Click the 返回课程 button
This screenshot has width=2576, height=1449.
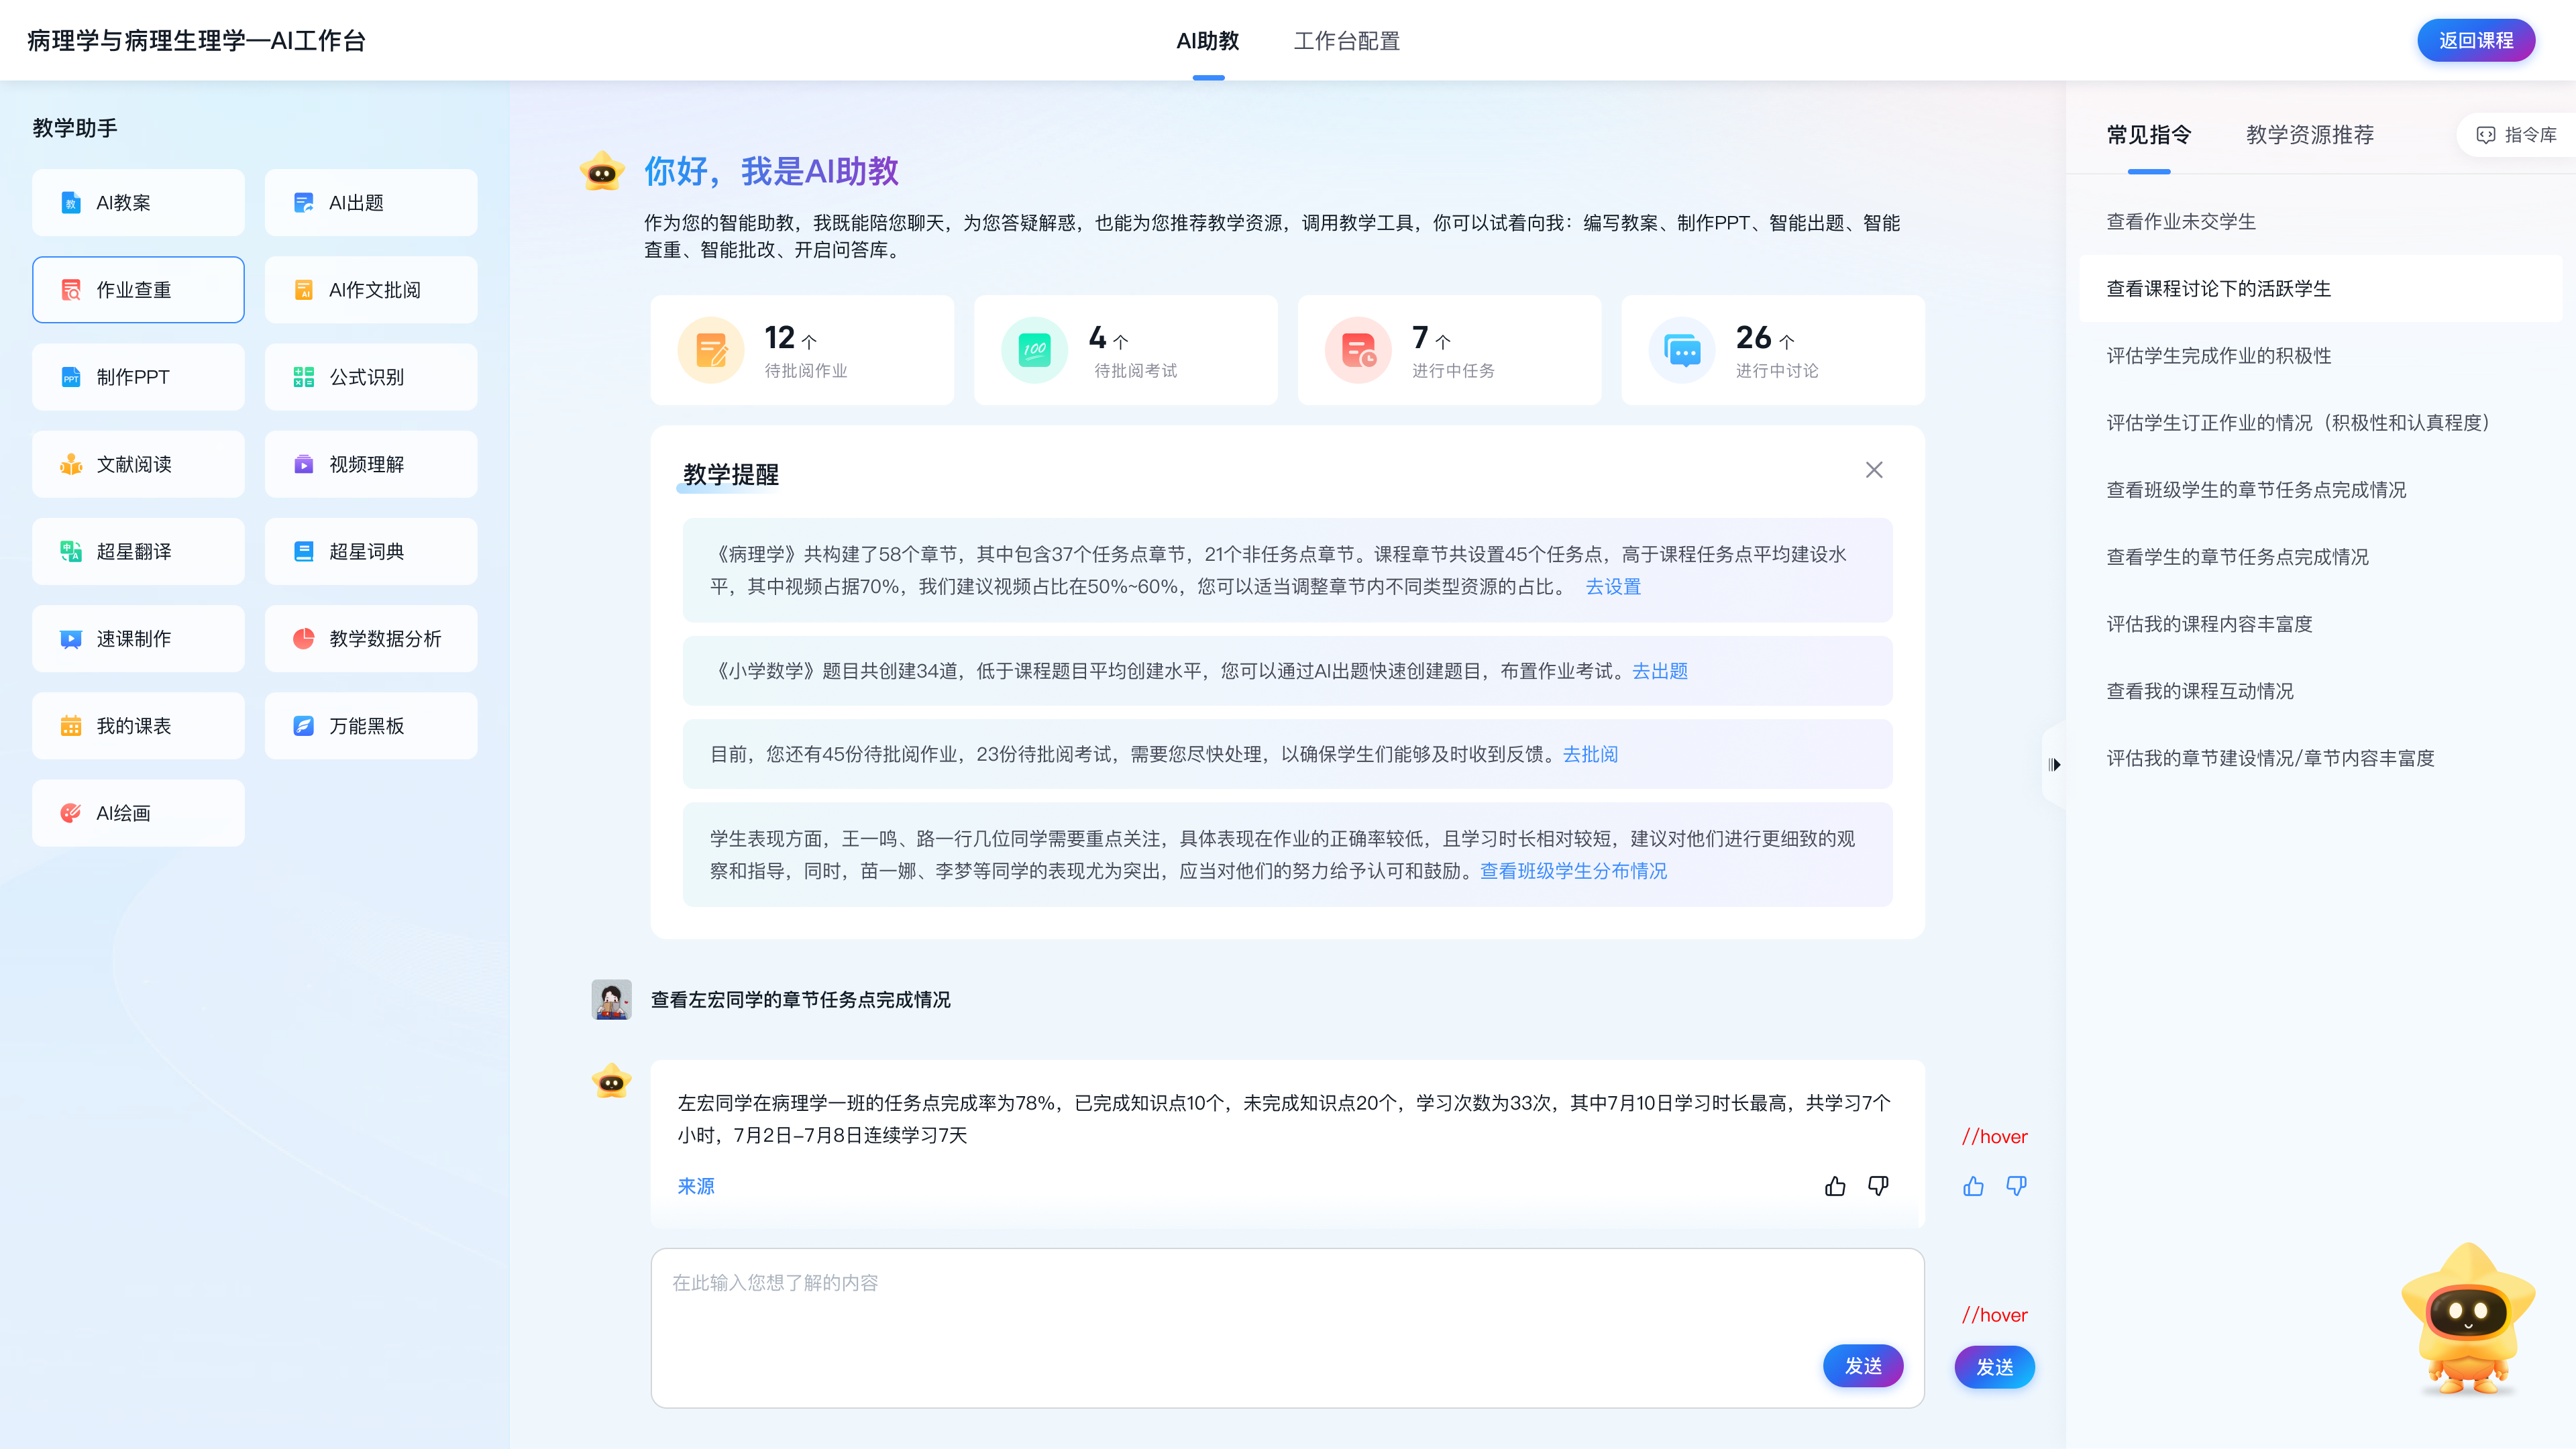[2475, 41]
